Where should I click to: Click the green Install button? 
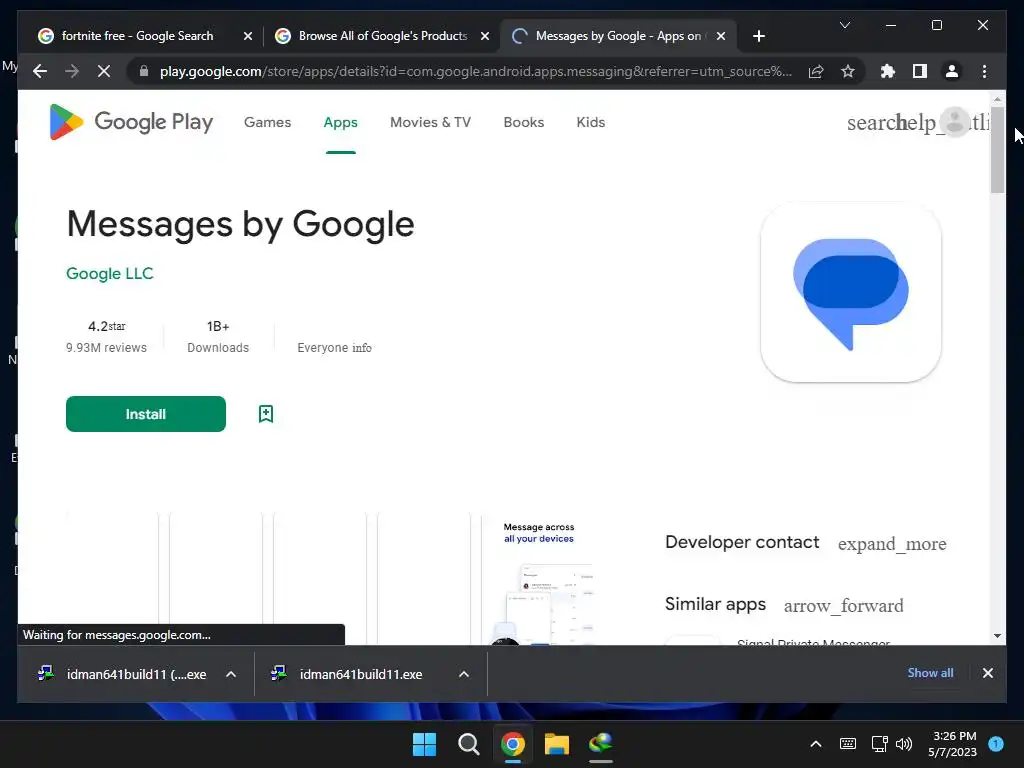[146, 414]
